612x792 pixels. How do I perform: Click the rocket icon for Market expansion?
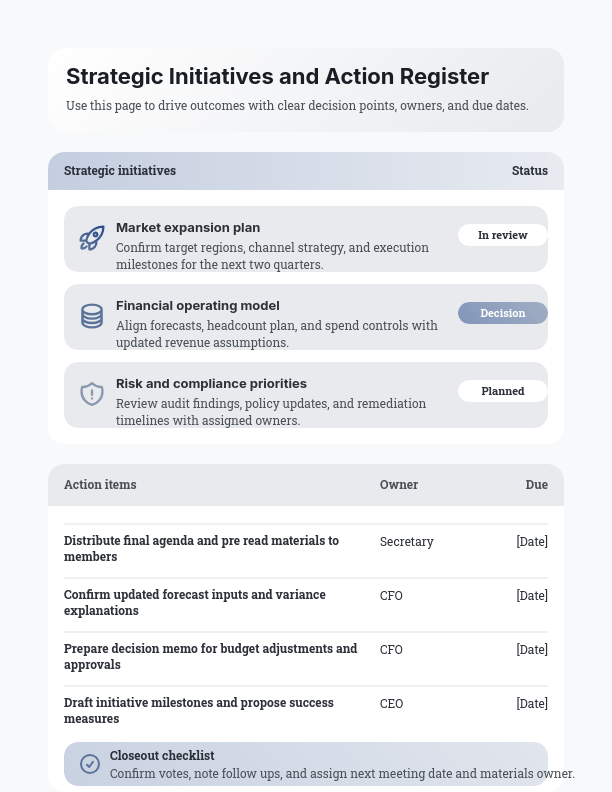tap(92, 238)
